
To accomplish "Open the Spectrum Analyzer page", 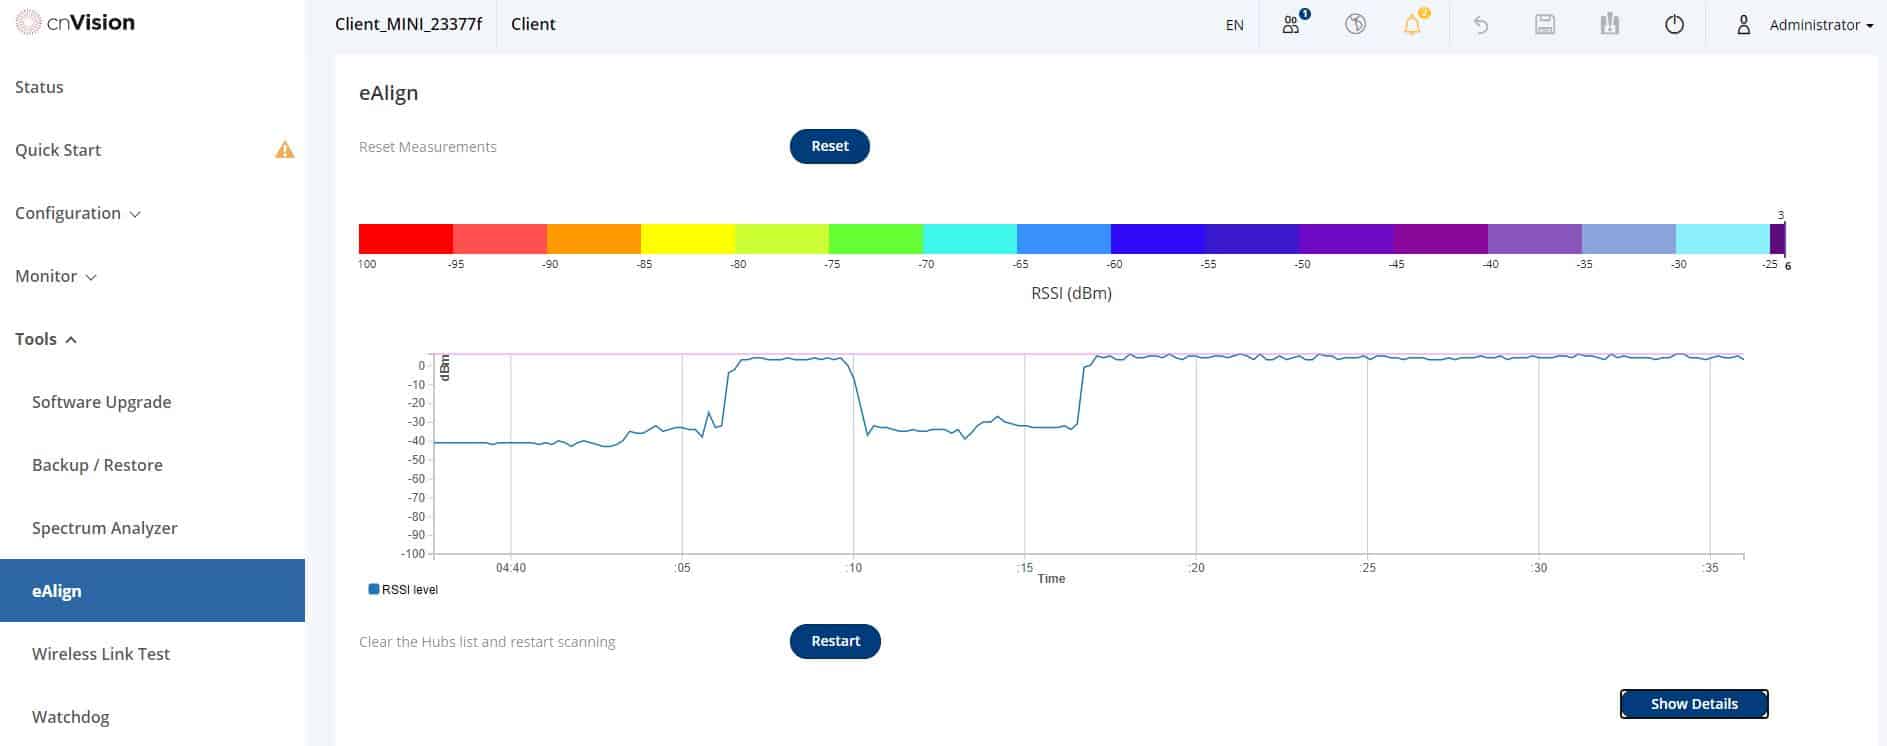I will tap(104, 528).
